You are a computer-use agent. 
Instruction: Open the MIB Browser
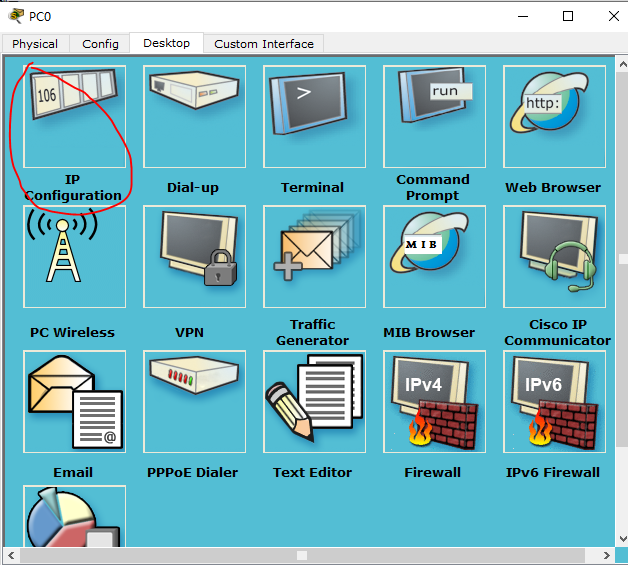tap(435, 257)
